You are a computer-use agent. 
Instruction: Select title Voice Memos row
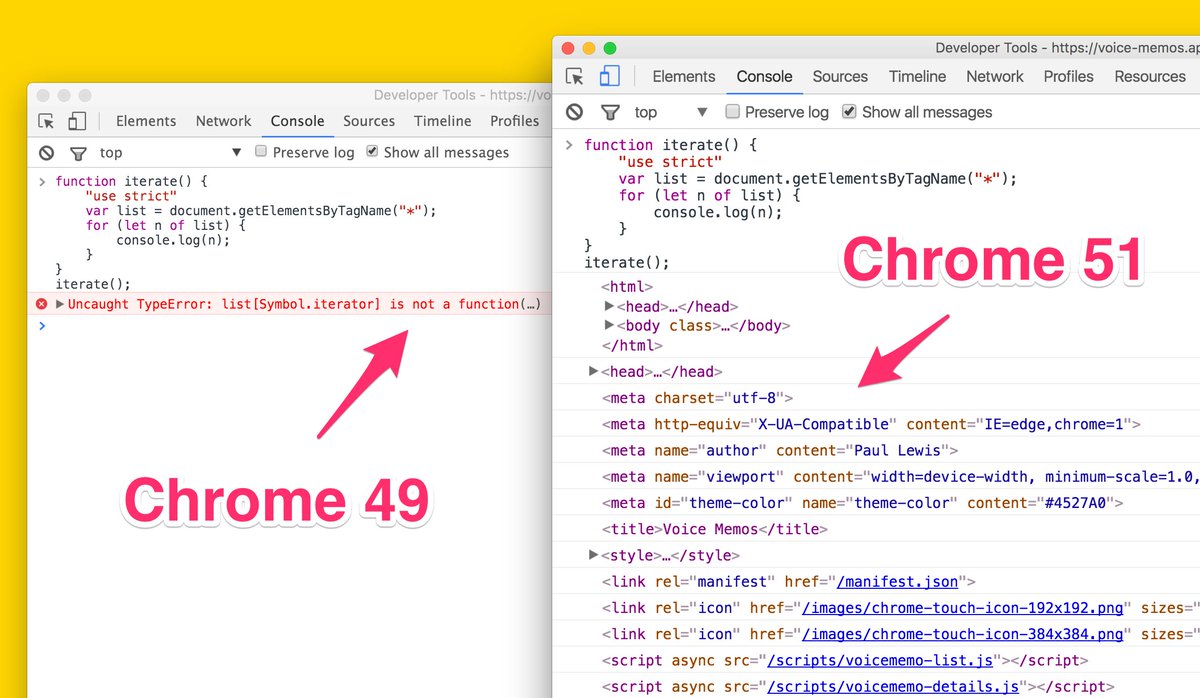[x=876, y=529]
